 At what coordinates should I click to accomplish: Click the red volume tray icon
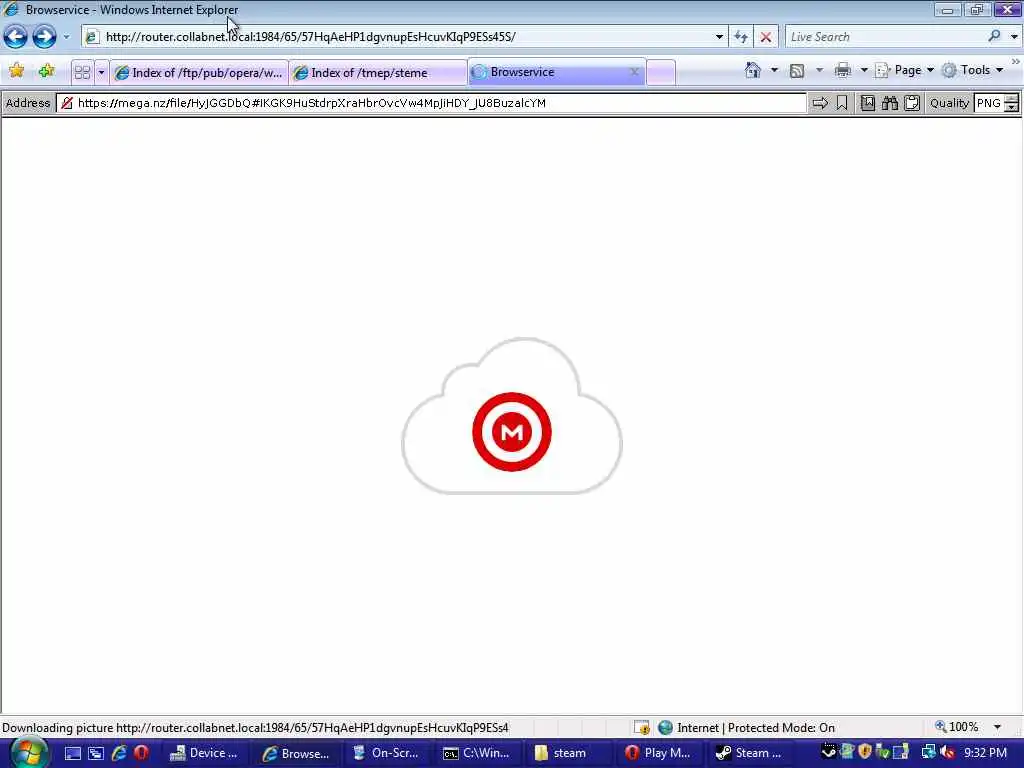point(947,753)
